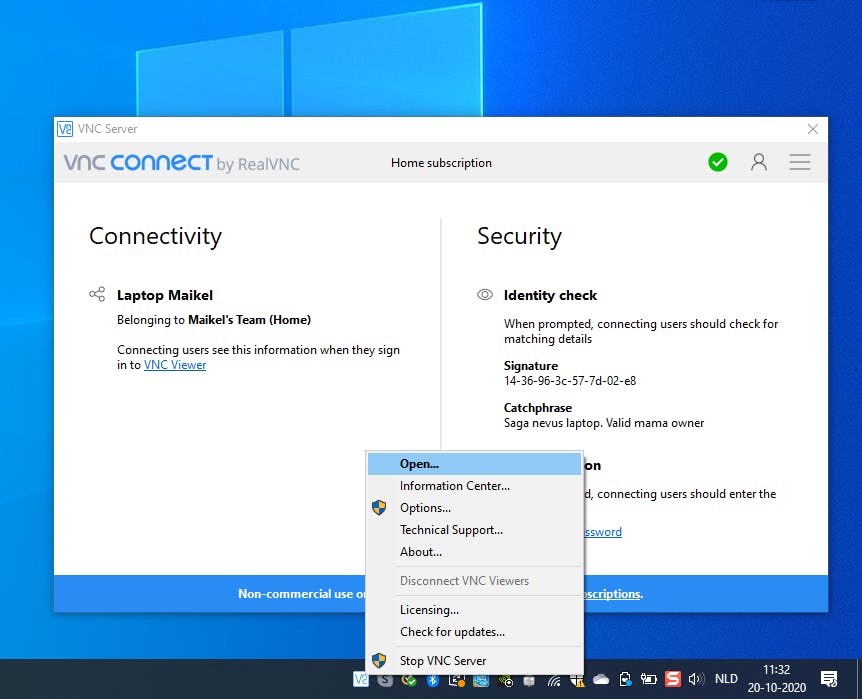
Task: Click the VNC Server tray icon in the taskbar
Action: pos(361,680)
